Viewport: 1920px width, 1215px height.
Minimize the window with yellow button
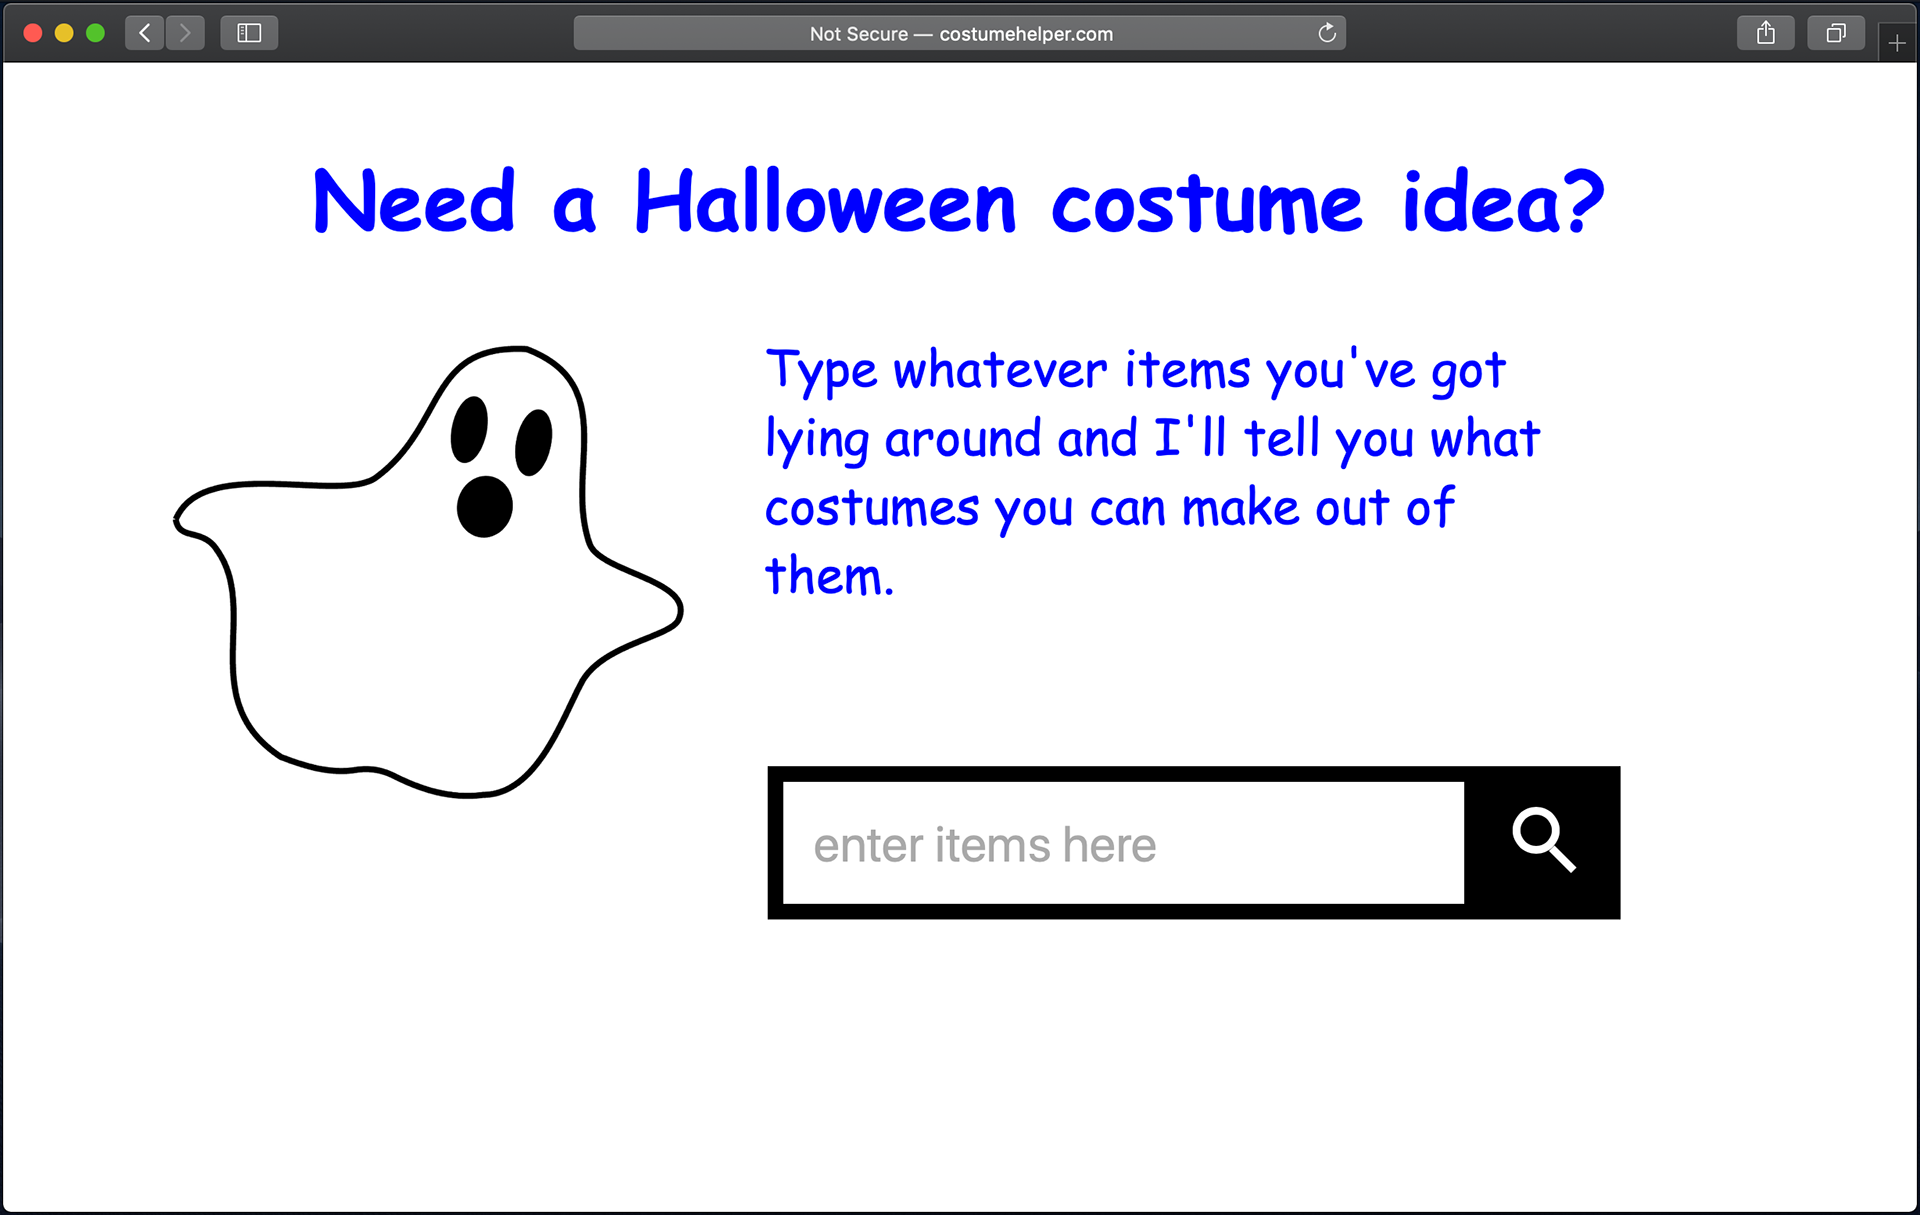click(x=64, y=33)
